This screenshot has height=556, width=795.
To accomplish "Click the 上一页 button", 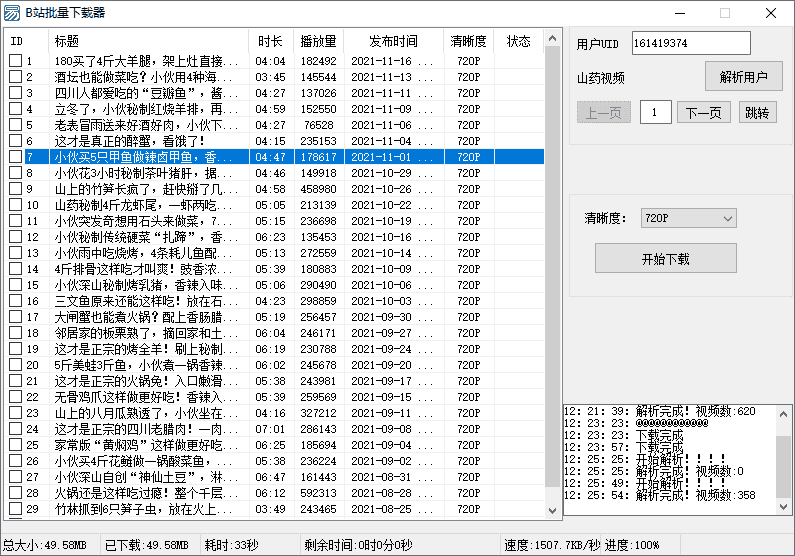I will coord(603,112).
